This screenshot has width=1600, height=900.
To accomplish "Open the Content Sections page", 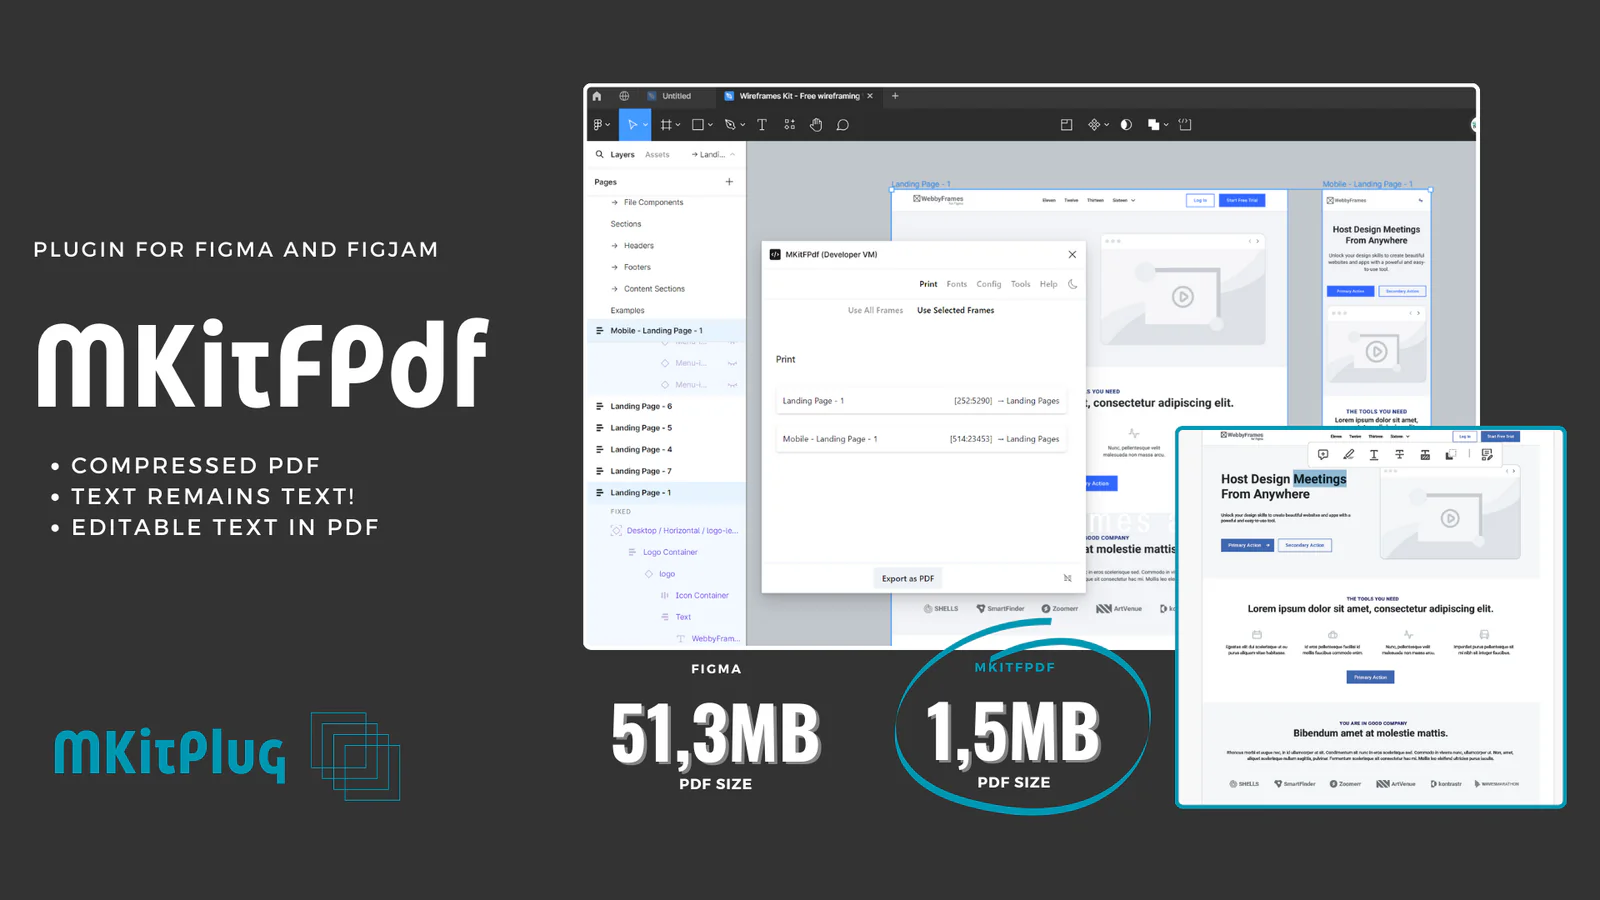I will tap(654, 289).
